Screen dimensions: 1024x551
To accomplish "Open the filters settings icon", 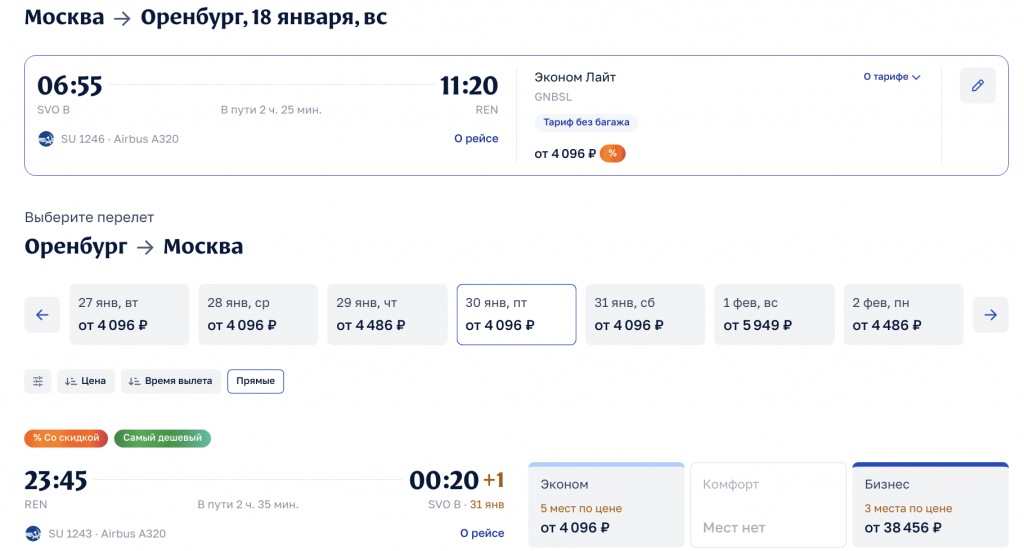I will point(38,381).
